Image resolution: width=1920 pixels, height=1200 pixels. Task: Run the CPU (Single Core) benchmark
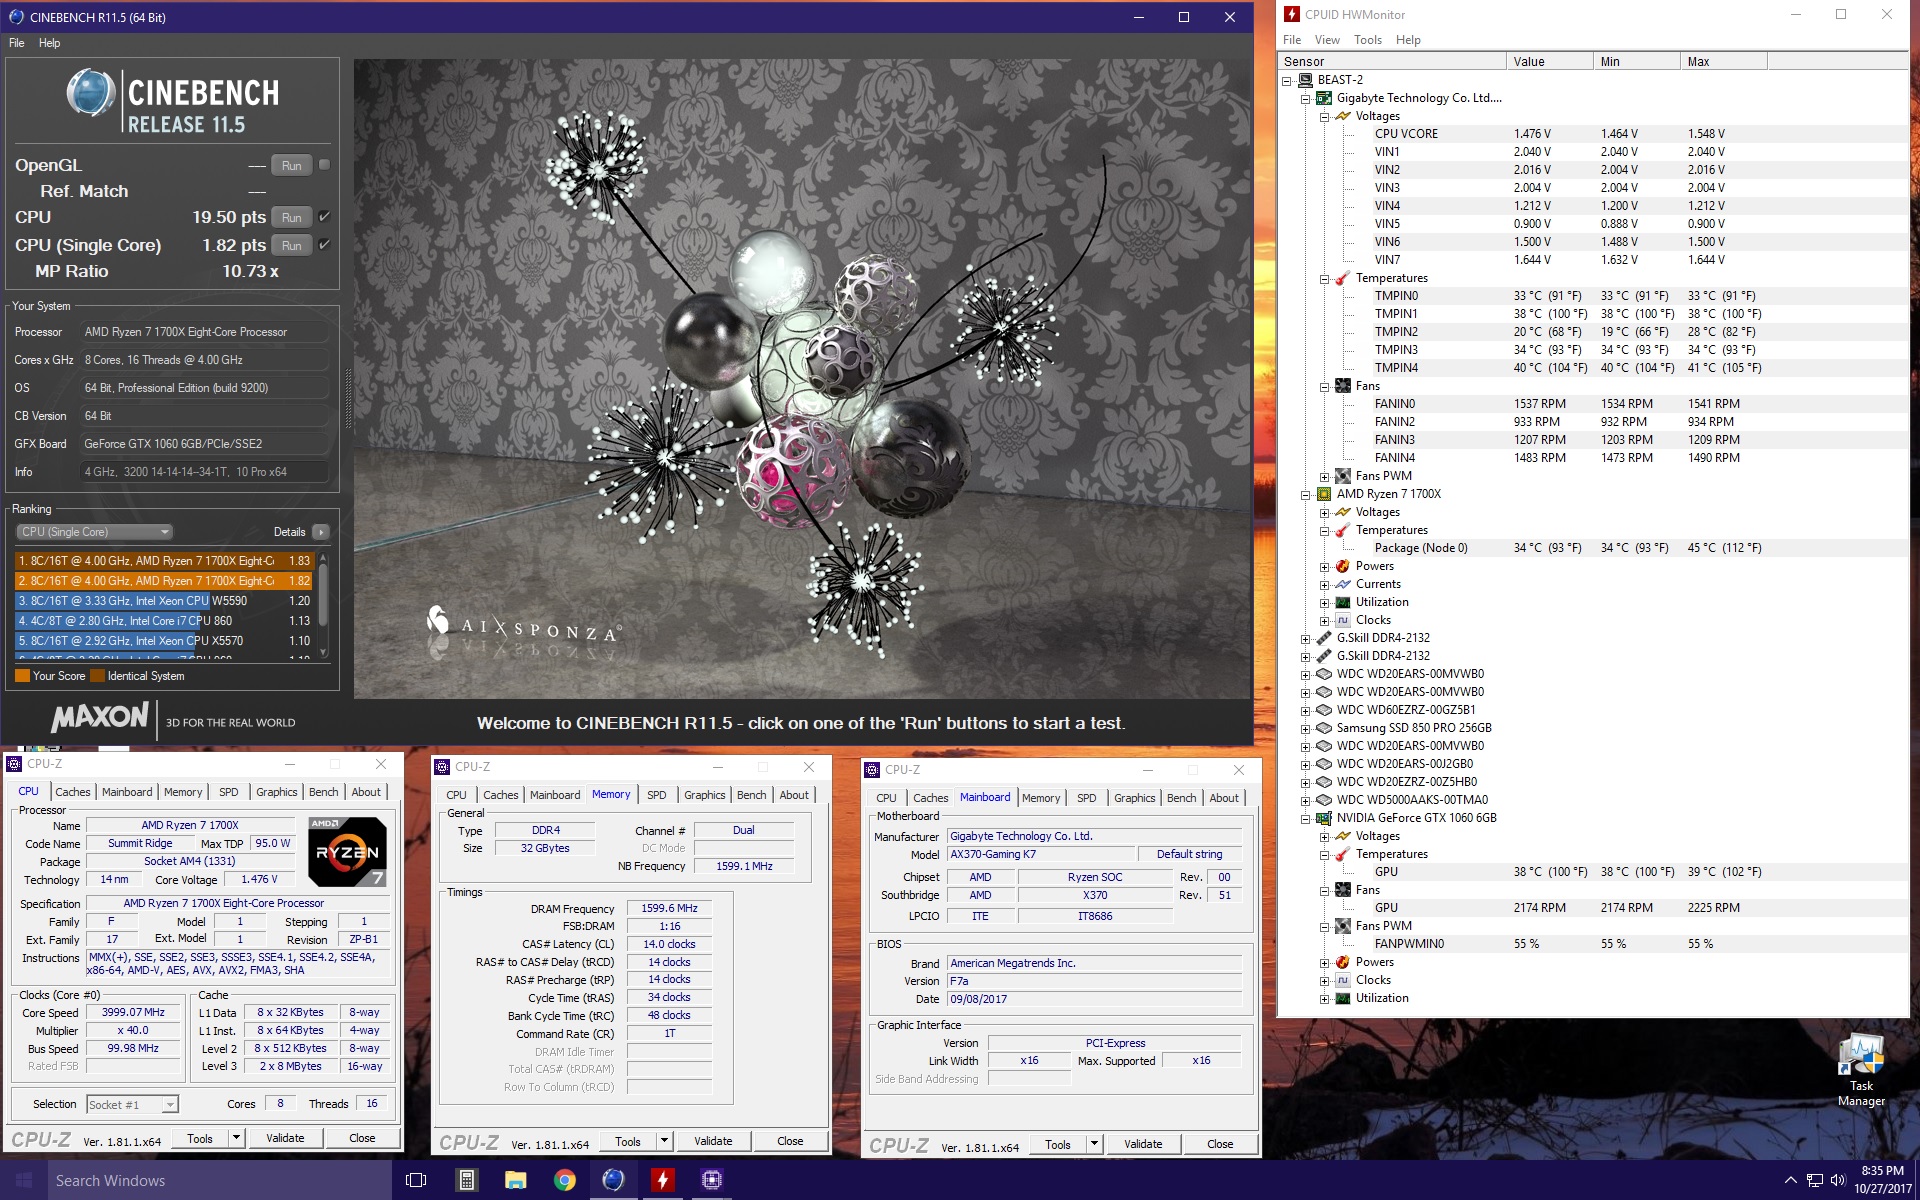point(291,245)
